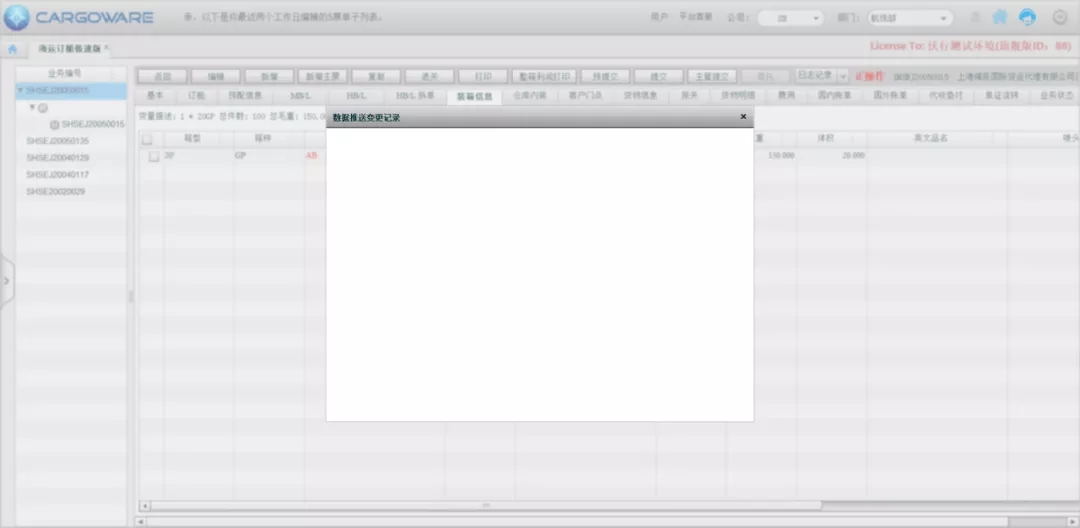
Task: Expand the collapsed left sidebar arrow handle
Action: 7,281
